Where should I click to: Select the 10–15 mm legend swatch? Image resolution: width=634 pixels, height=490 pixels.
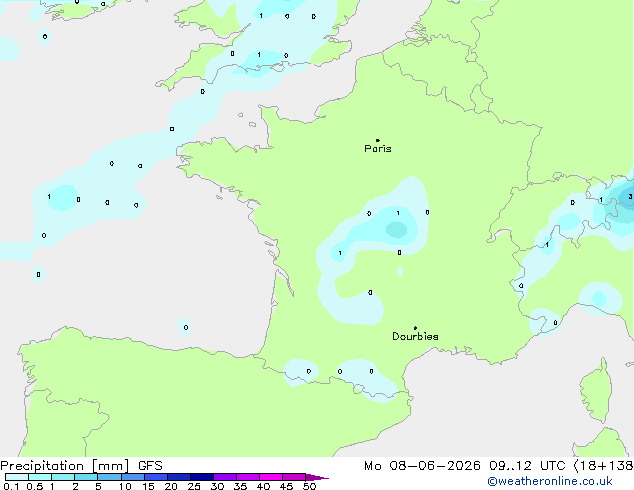(132, 477)
